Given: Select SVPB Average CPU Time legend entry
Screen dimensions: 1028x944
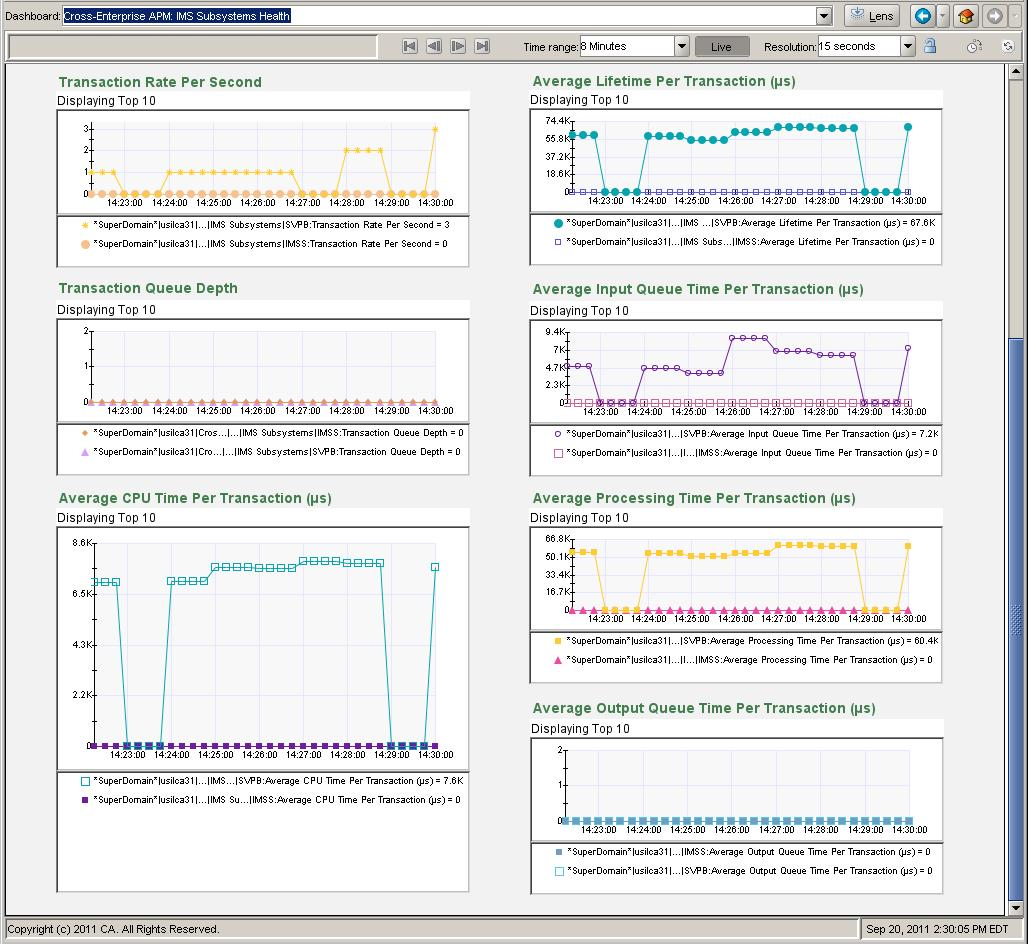Looking at the screenshot, I should coord(272,781).
